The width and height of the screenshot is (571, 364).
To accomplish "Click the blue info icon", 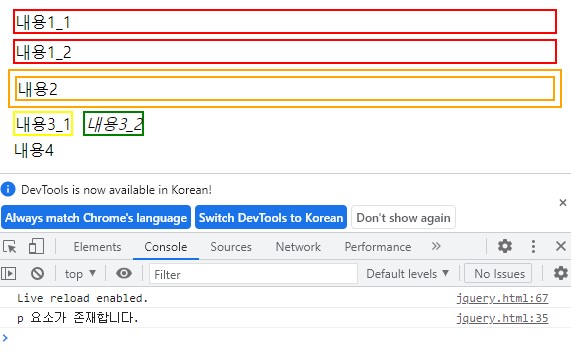I will (8, 189).
